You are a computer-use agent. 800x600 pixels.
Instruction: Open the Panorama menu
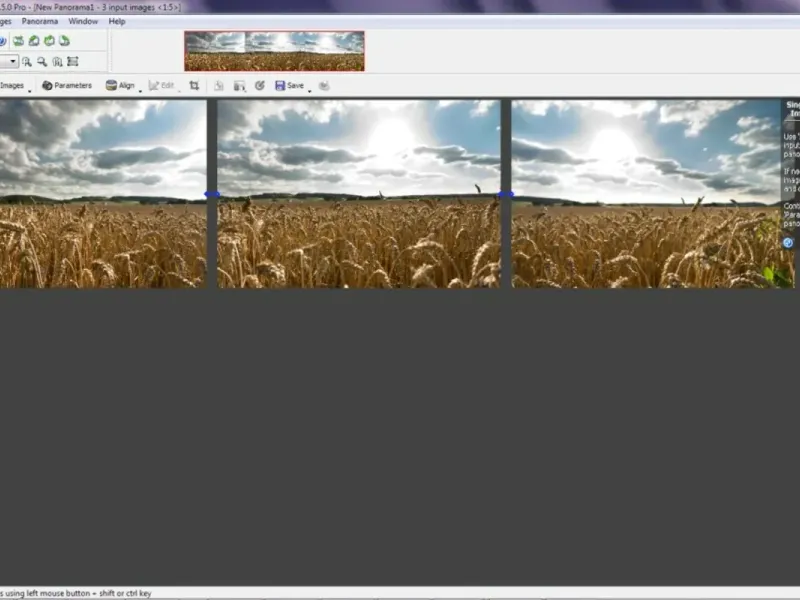coord(40,21)
